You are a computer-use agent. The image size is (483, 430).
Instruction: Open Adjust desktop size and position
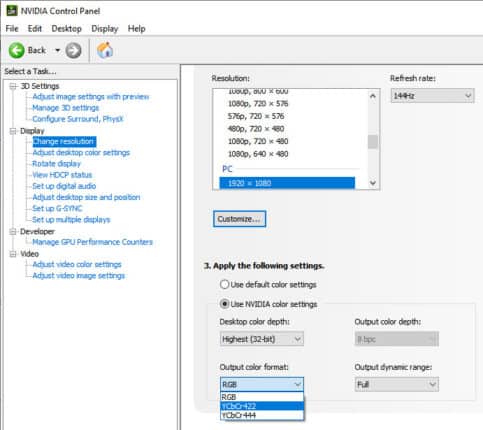click(x=86, y=197)
